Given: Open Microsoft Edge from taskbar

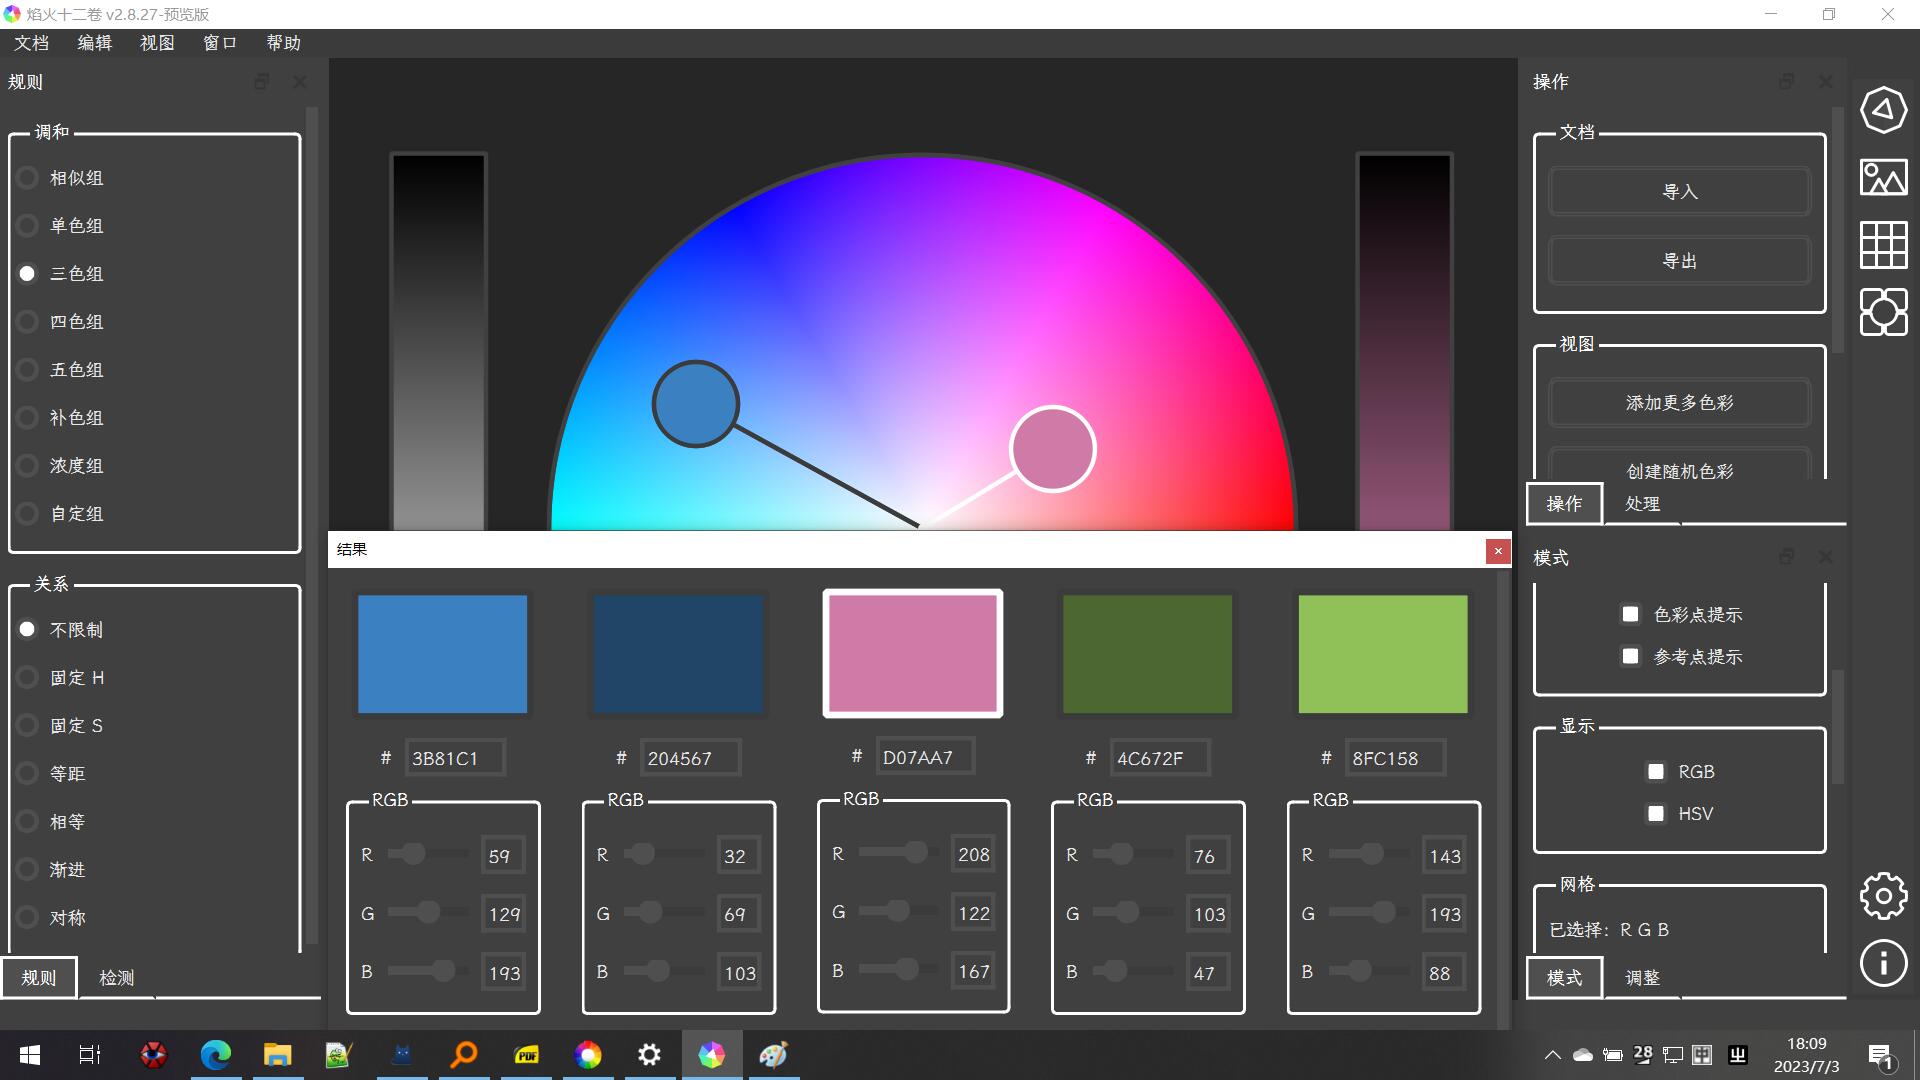Looking at the screenshot, I should click(x=215, y=1055).
